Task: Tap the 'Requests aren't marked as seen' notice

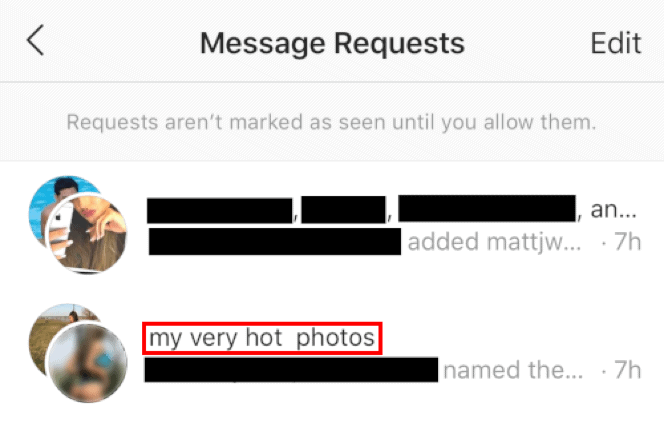Action: tap(331, 122)
